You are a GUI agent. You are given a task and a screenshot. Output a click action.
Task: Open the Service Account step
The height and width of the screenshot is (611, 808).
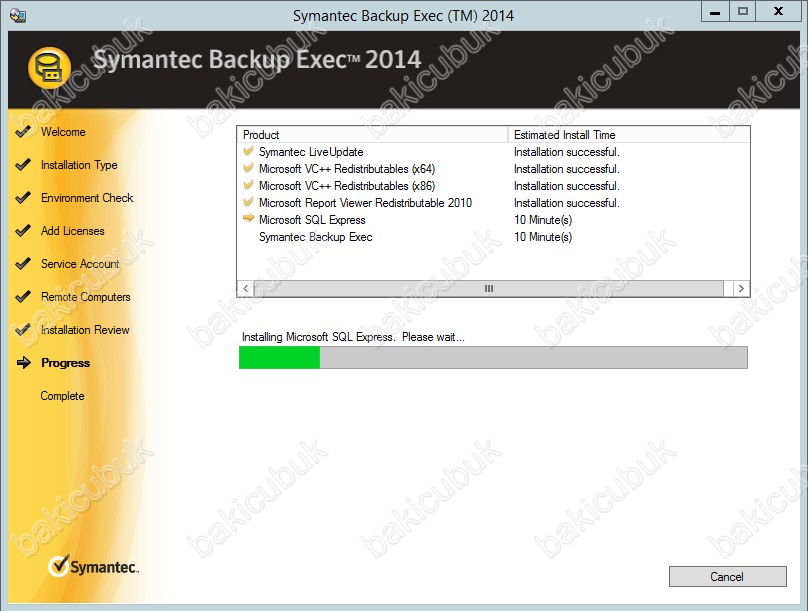80,264
